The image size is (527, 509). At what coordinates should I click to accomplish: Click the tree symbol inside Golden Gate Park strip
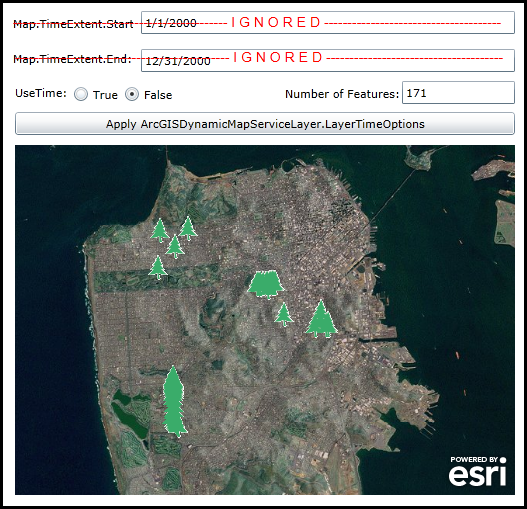point(158,267)
